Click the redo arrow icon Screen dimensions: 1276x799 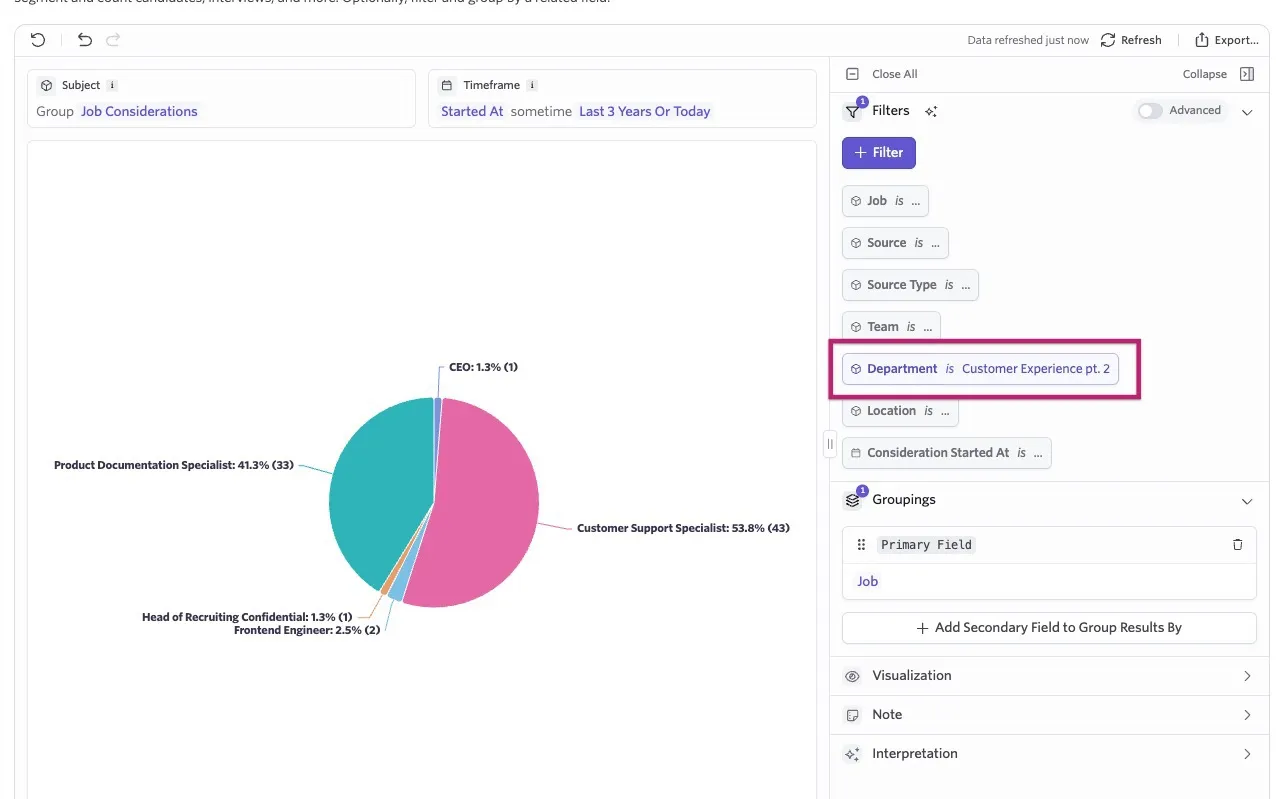[x=113, y=40]
